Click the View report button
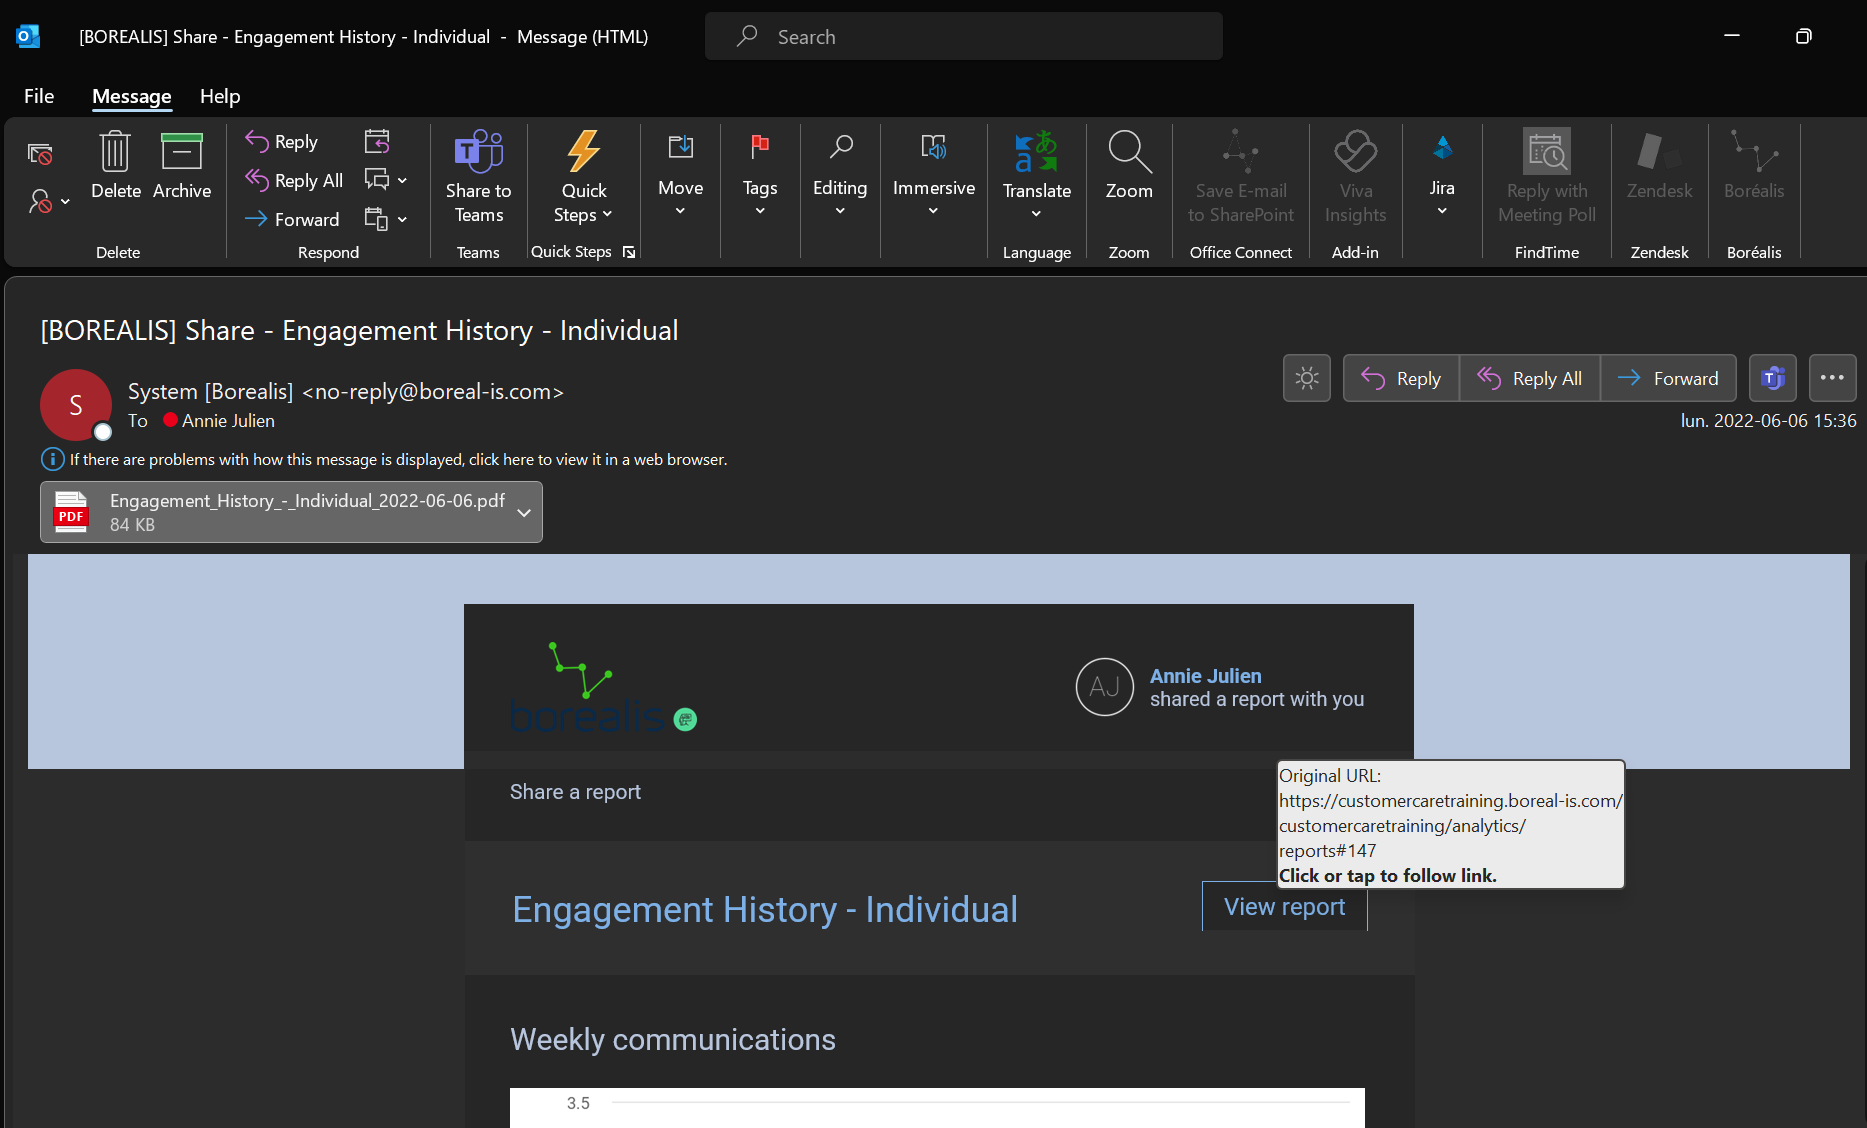The width and height of the screenshot is (1867, 1128). [x=1284, y=906]
